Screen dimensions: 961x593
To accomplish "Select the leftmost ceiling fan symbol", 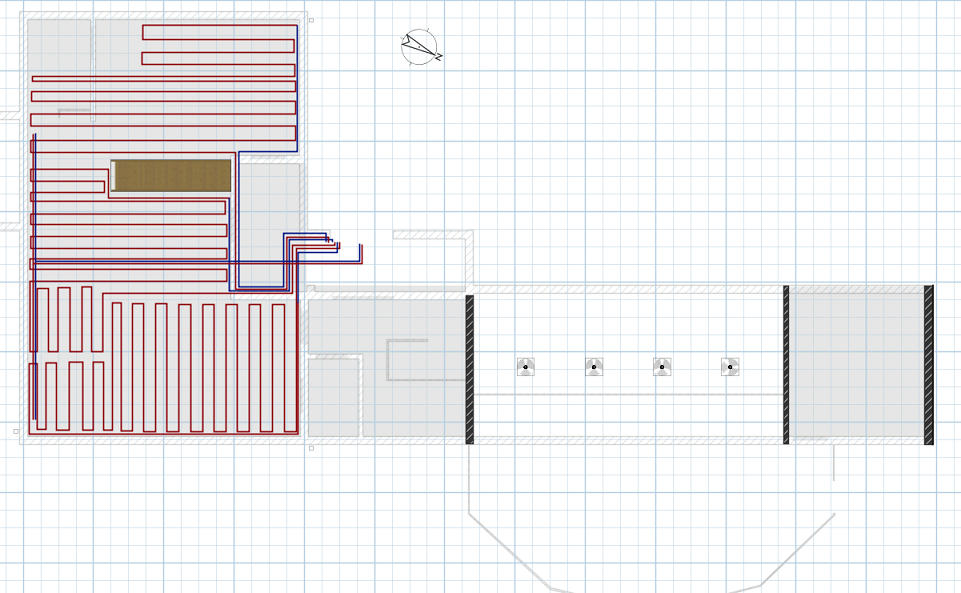I will click(x=526, y=367).
